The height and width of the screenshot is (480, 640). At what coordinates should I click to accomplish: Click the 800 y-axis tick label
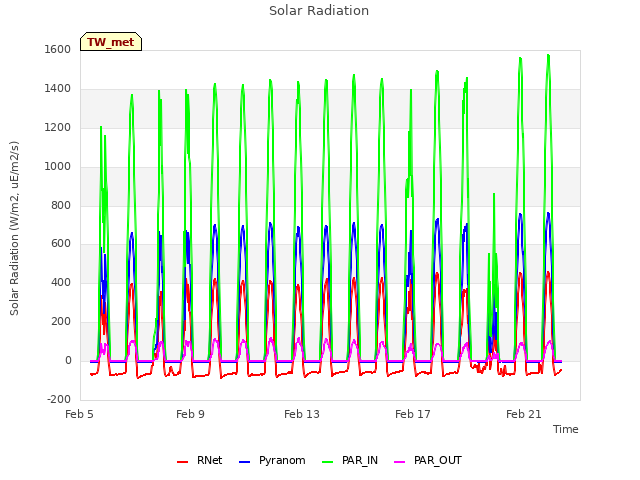click(x=61, y=205)
